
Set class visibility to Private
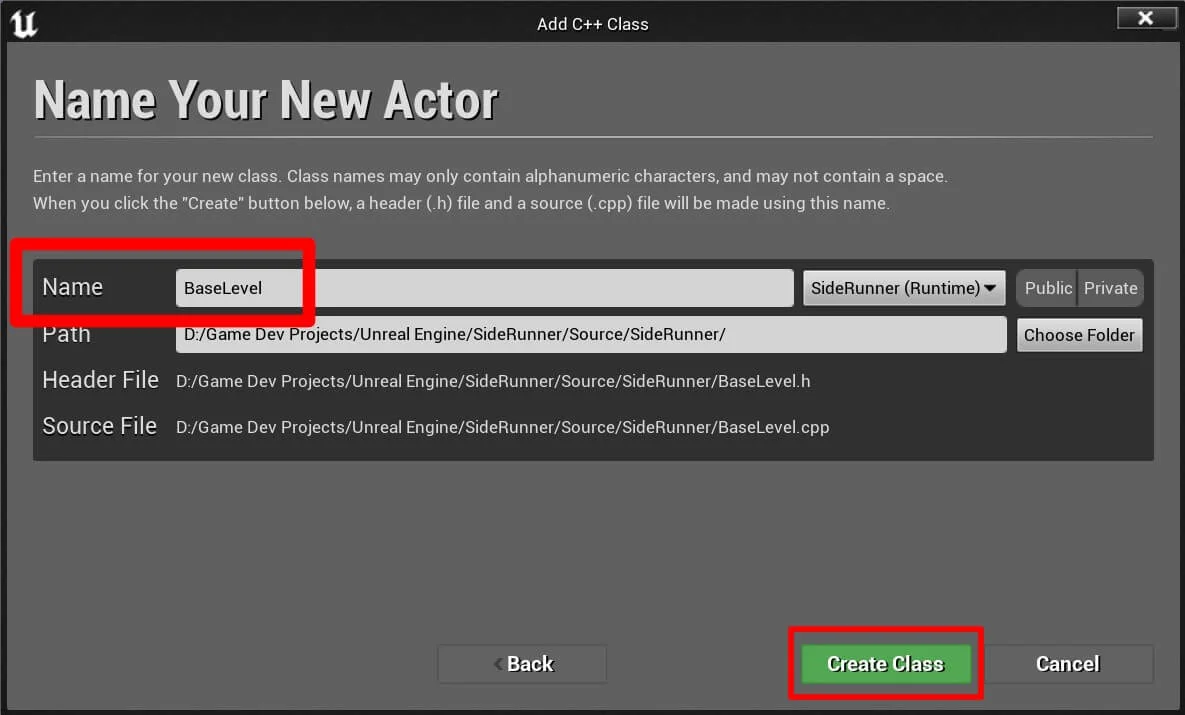1110,288
